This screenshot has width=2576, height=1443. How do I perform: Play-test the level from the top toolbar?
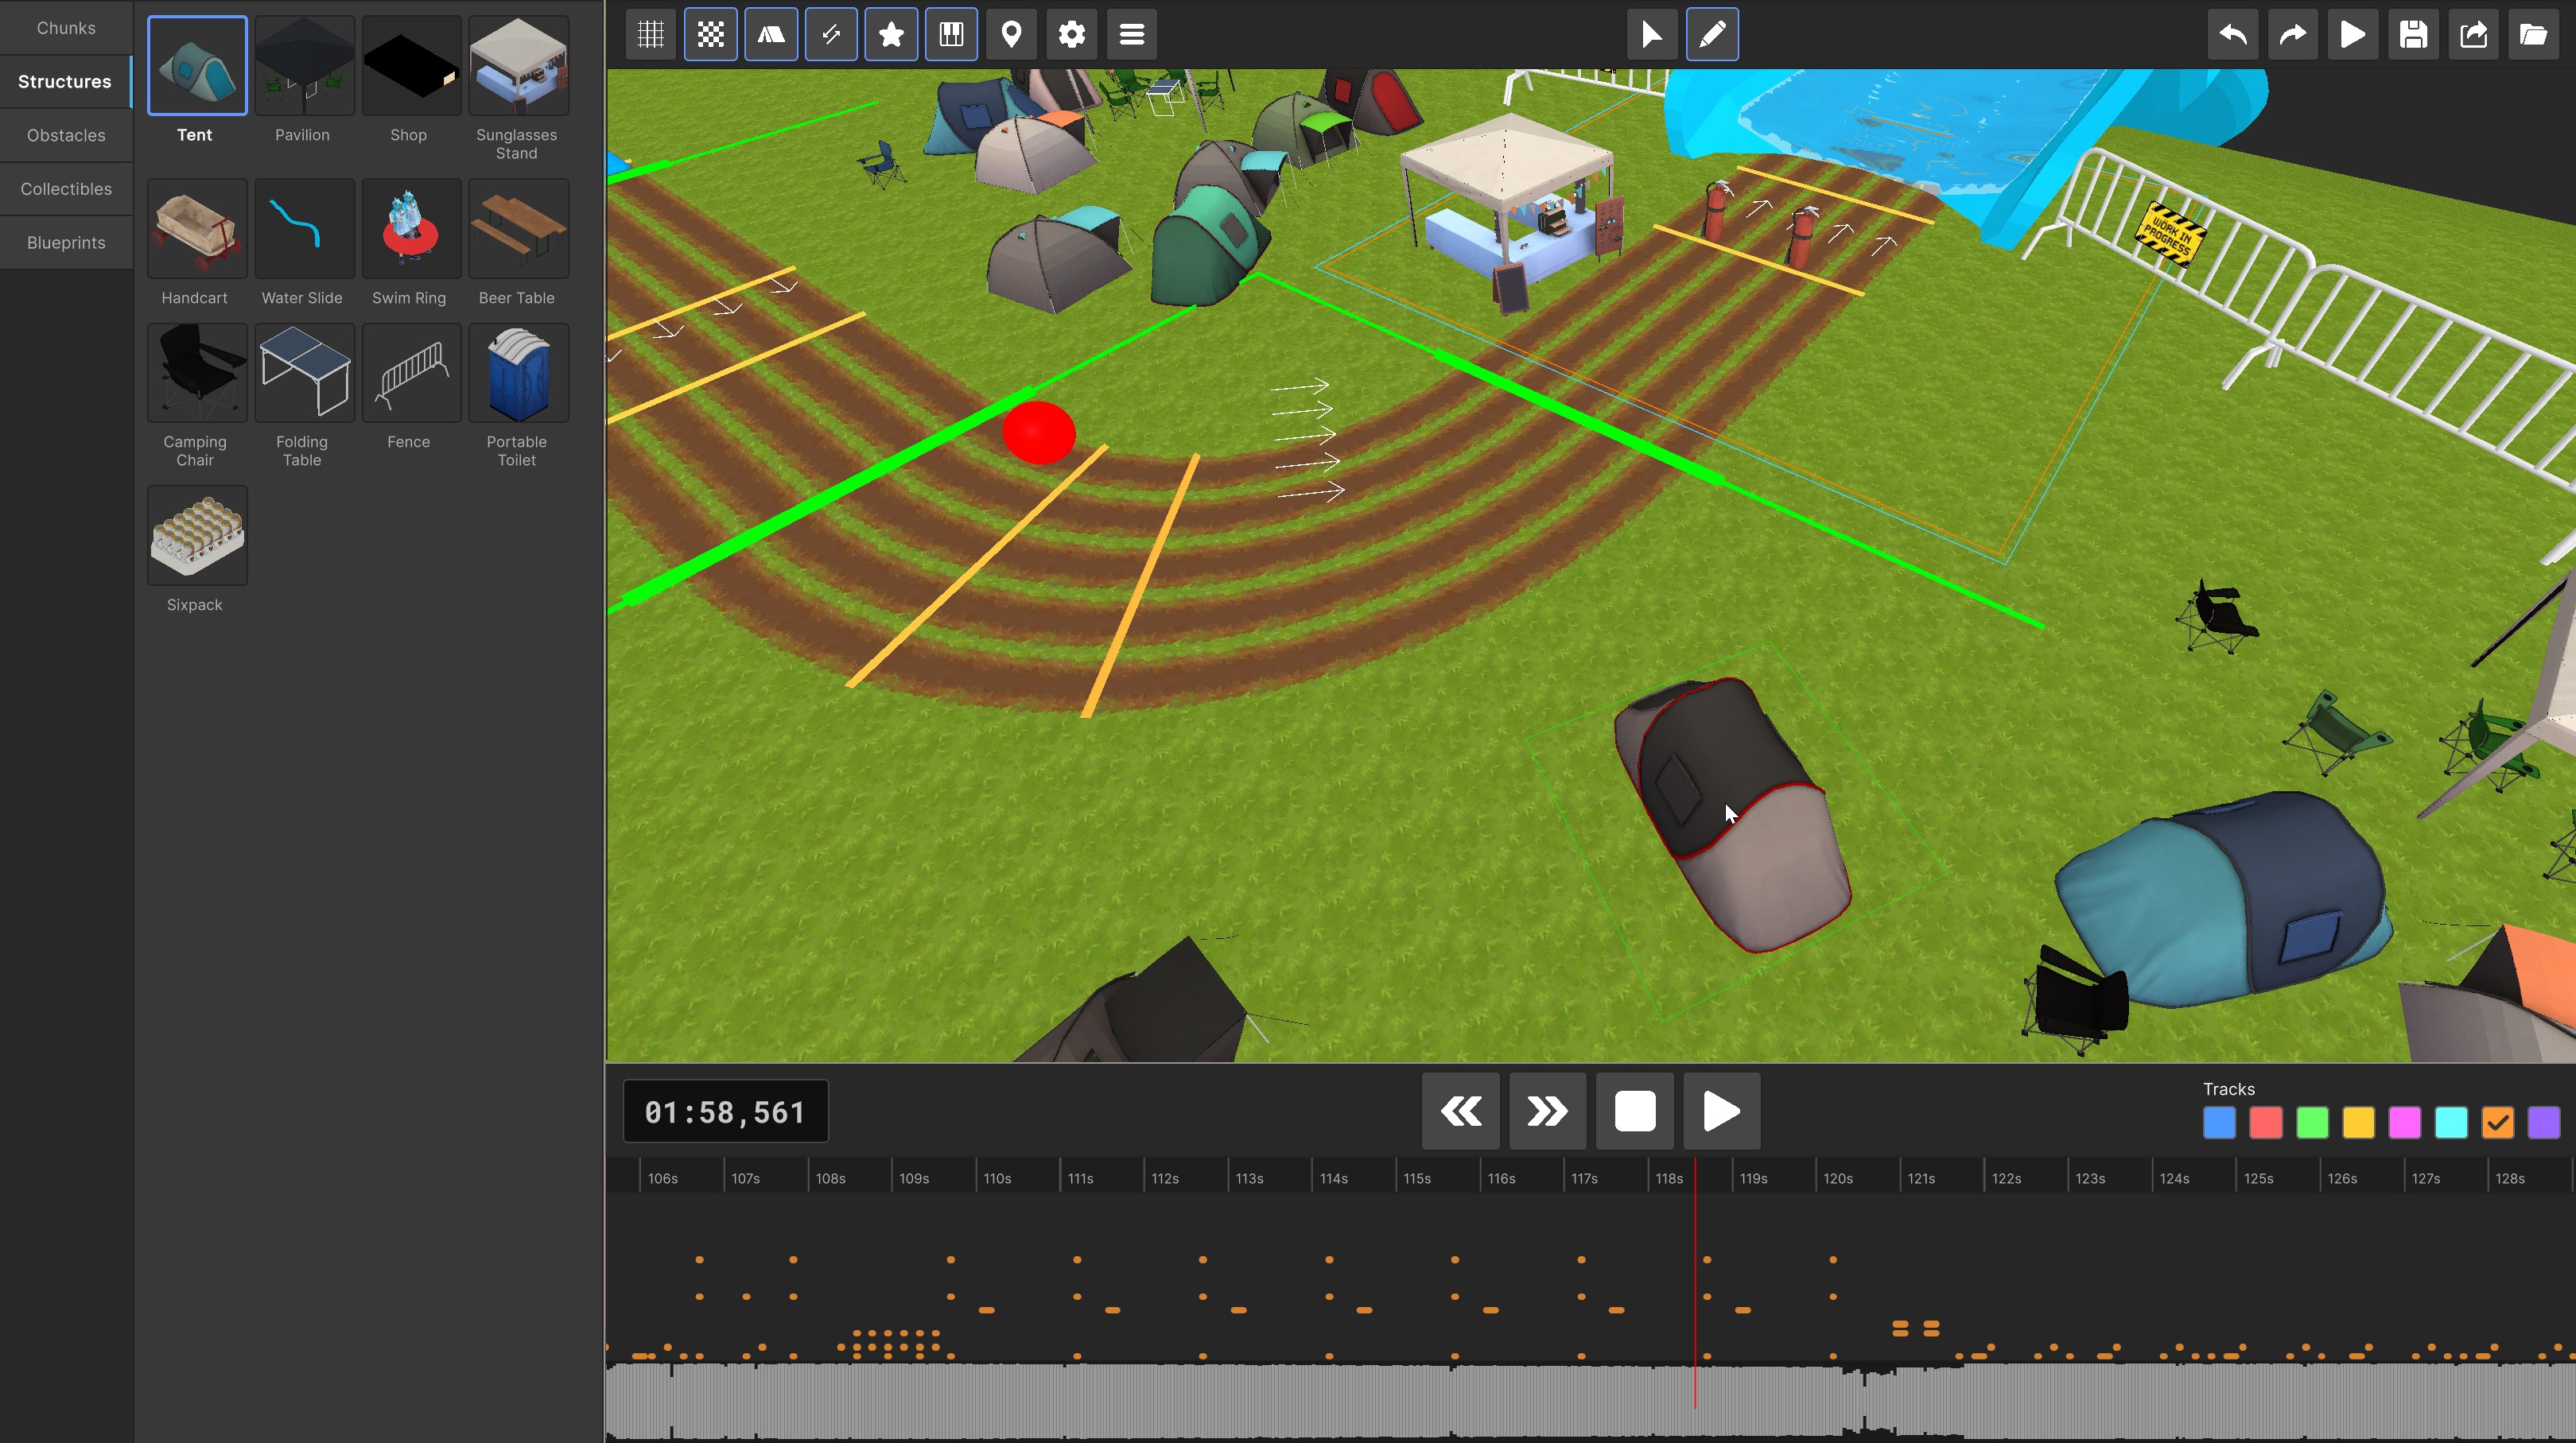[2353, 35]
